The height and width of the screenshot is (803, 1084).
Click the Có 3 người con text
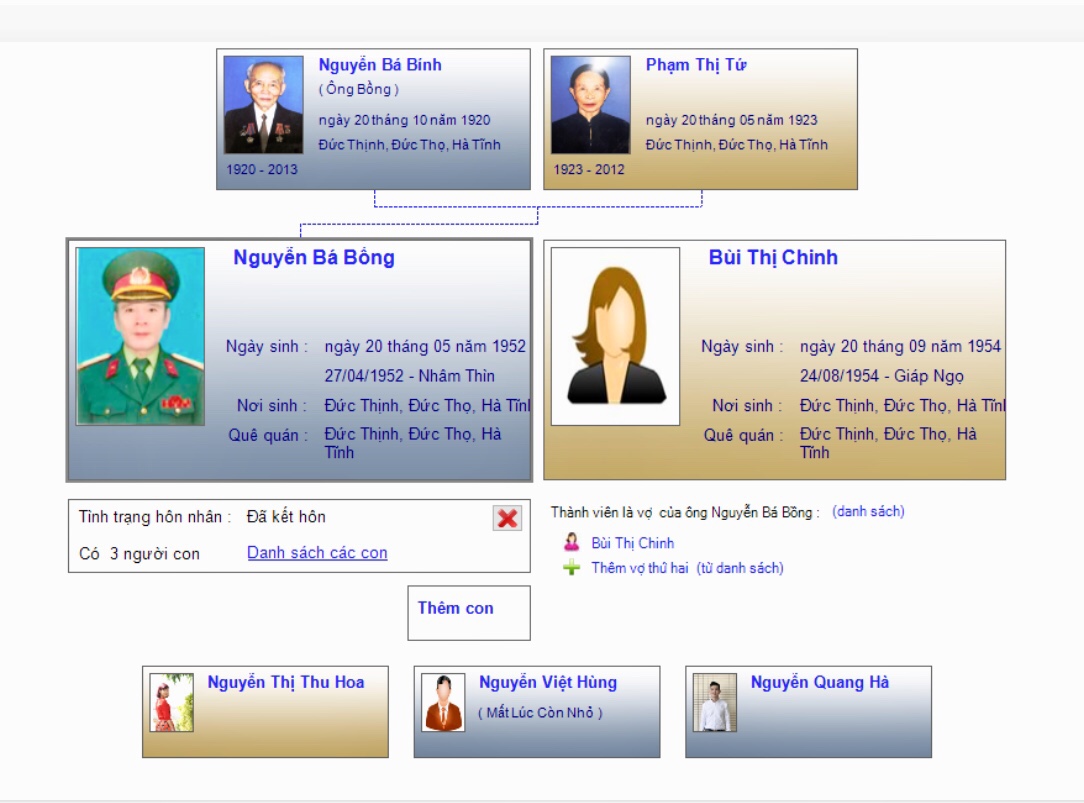tap(139, 554)
